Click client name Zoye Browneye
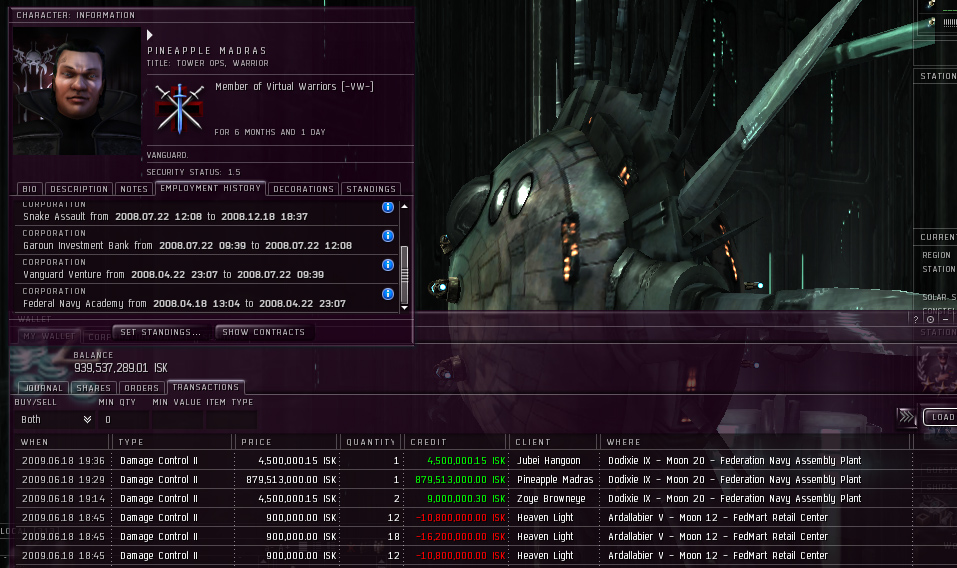 point(551,498)
